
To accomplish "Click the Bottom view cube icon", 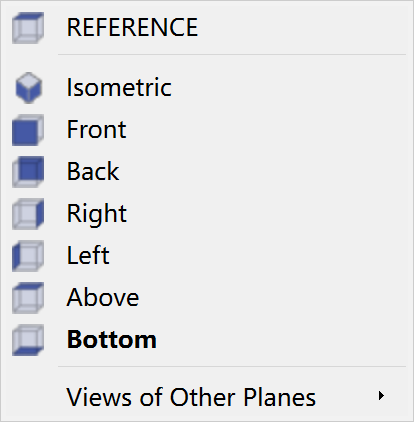I will [x=28, y=340].
